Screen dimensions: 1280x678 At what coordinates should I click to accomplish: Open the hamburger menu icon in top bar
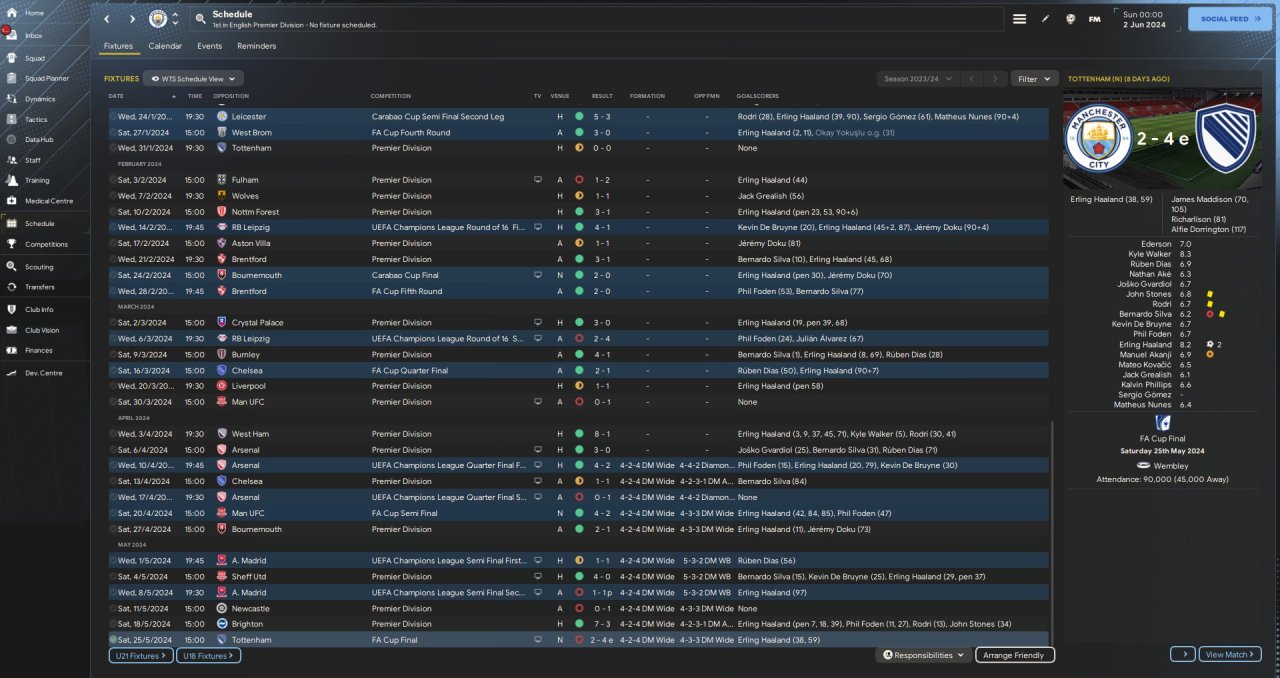pos(1019,19)
